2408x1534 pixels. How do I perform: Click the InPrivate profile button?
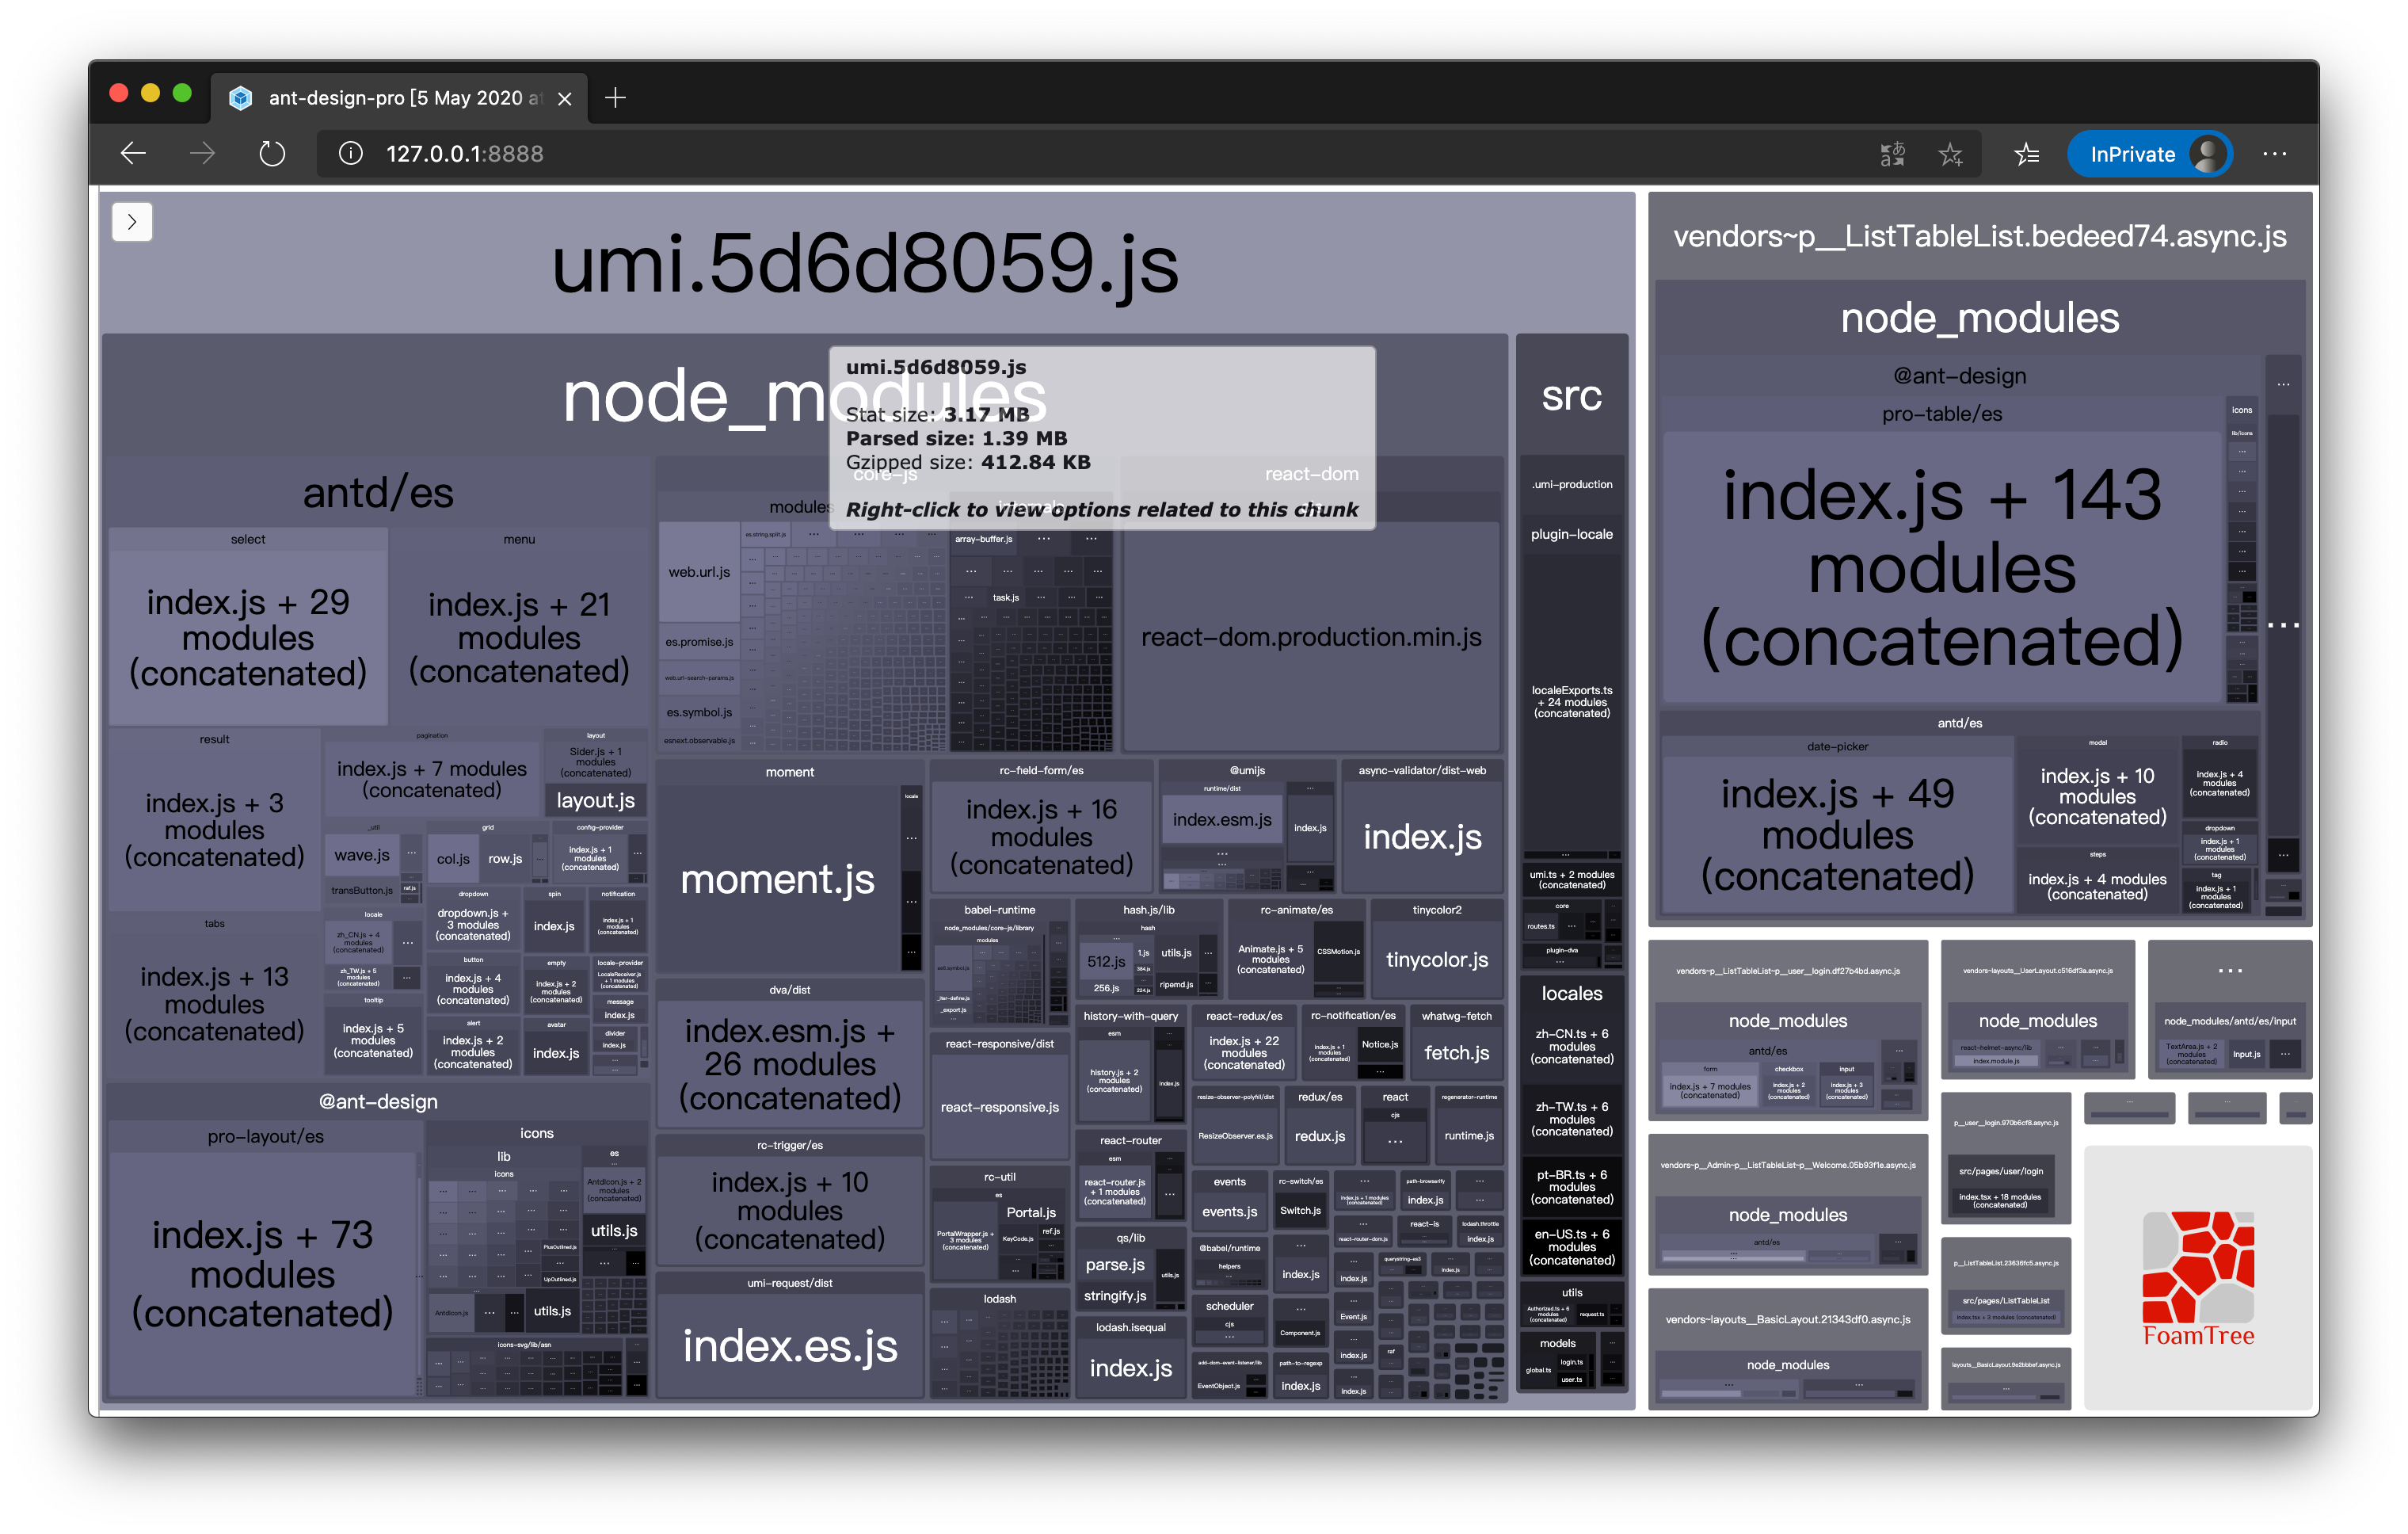tap(2150, 154)
